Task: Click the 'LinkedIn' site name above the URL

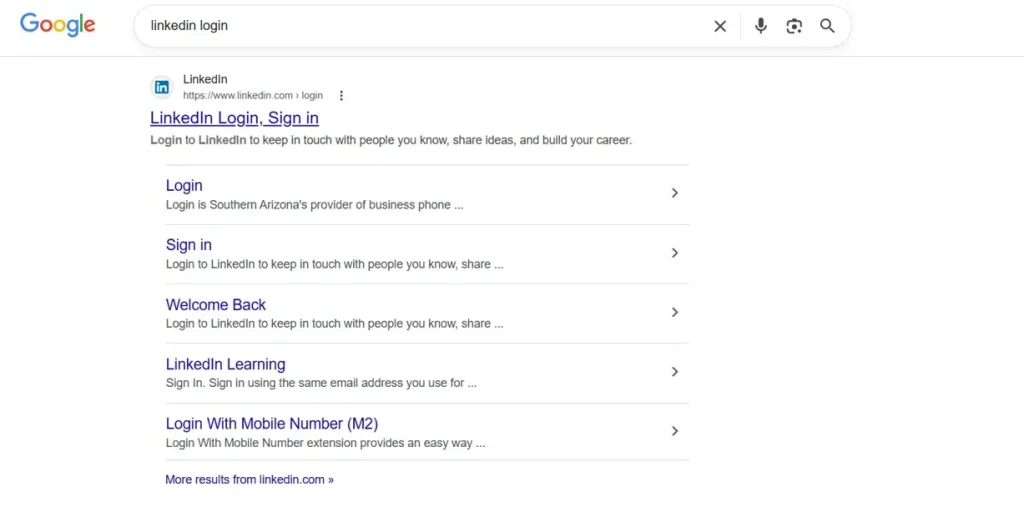Action: point(205,80)
